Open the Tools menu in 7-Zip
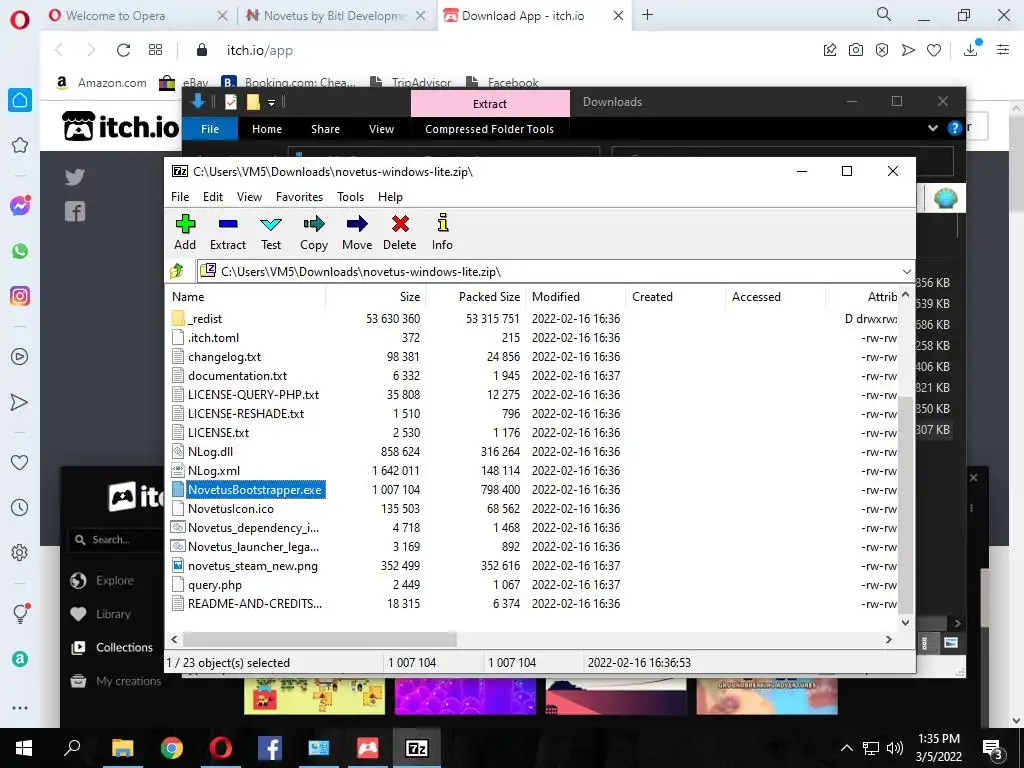The image size is (1024, 768). coord(351,197)
